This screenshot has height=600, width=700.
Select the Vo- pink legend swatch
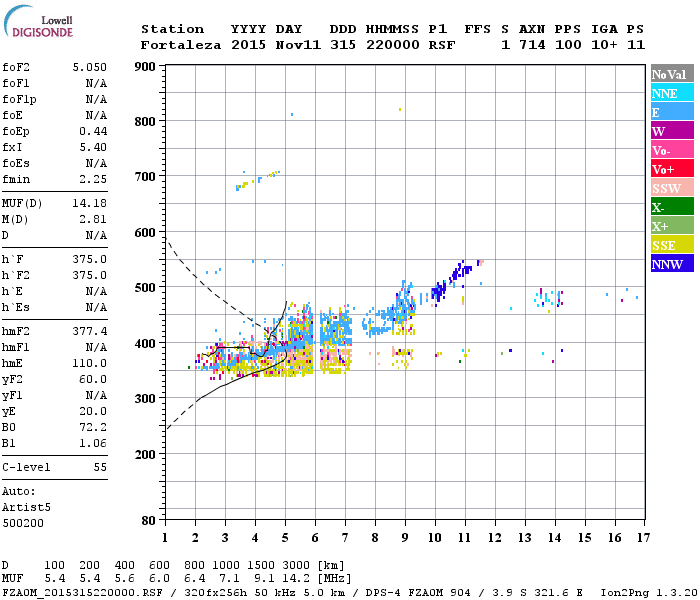coord(672,150)
